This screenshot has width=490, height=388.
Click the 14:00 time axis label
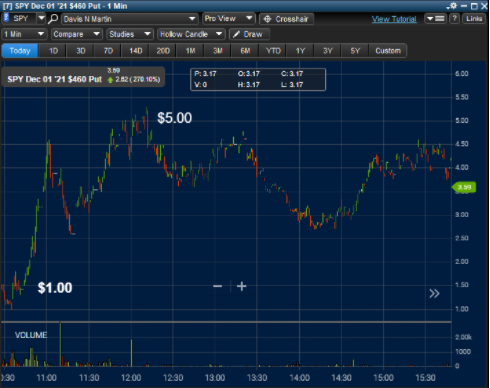pos(299,378)
